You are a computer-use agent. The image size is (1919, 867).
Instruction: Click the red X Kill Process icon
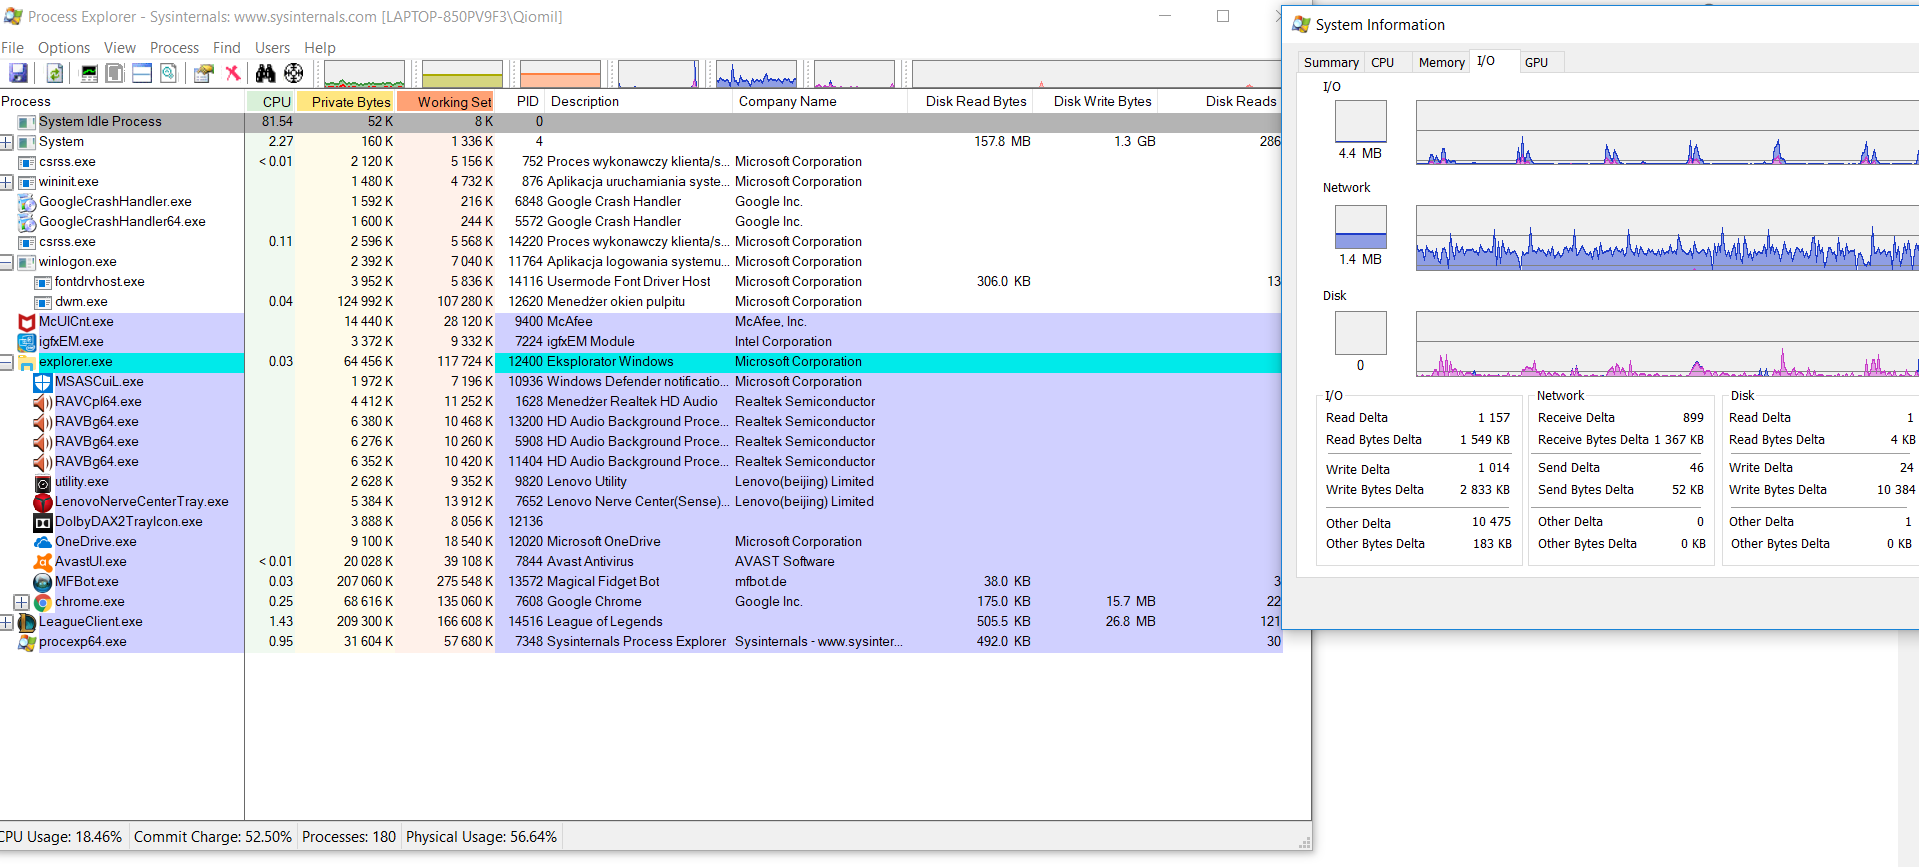coord(232,73)
